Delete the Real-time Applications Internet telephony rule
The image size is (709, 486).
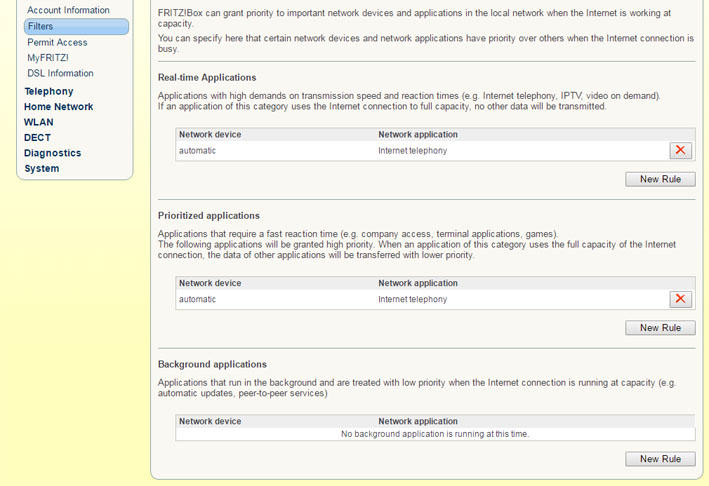tap(681, 150)
